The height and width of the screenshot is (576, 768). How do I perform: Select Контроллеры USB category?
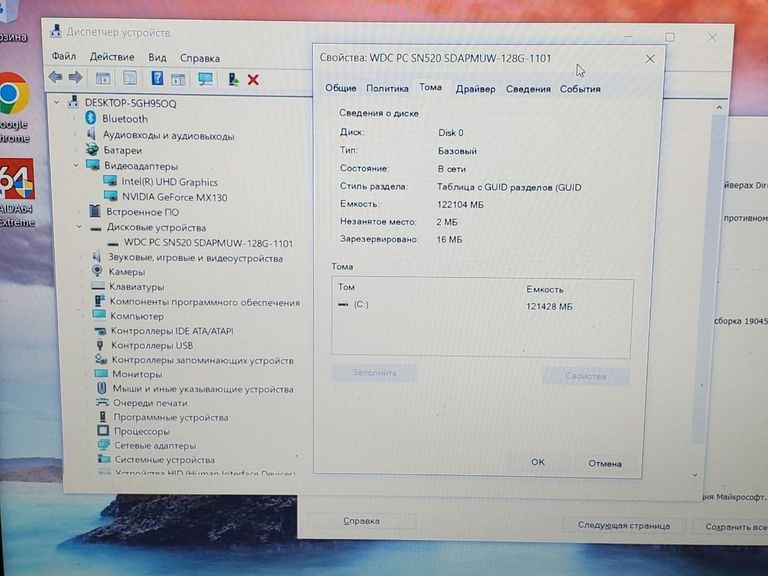152,345
